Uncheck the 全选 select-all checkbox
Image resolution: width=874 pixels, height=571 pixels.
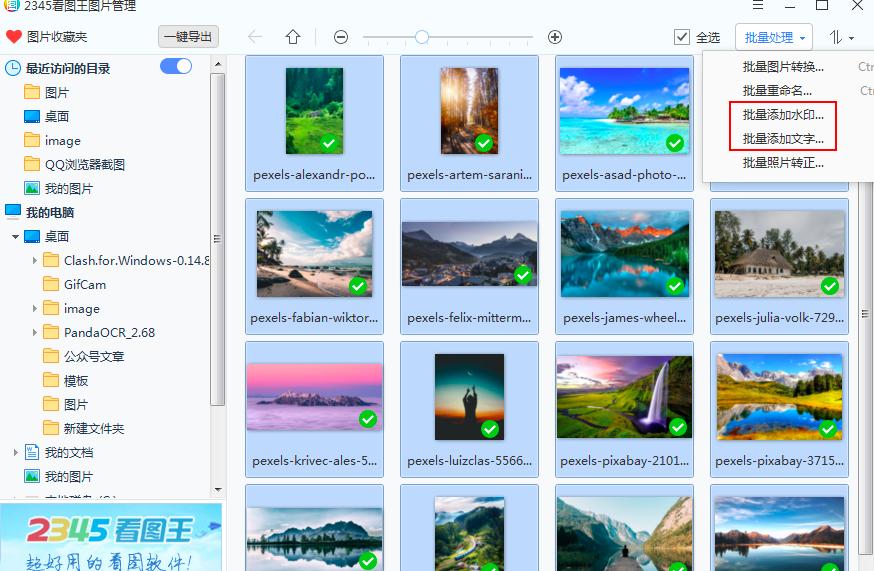coord(682,37)
